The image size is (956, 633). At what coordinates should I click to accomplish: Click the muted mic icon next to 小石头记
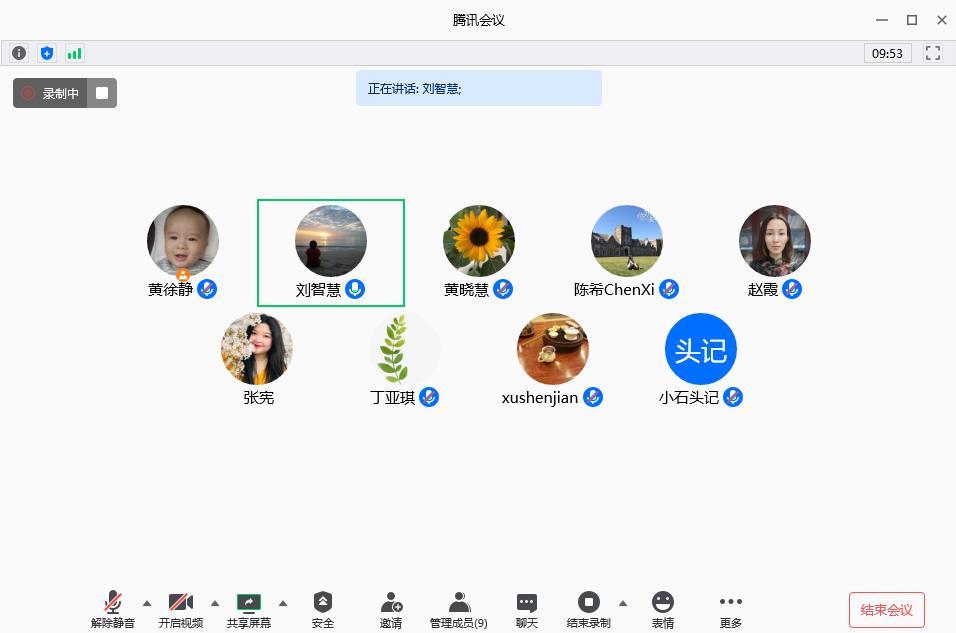733,397
